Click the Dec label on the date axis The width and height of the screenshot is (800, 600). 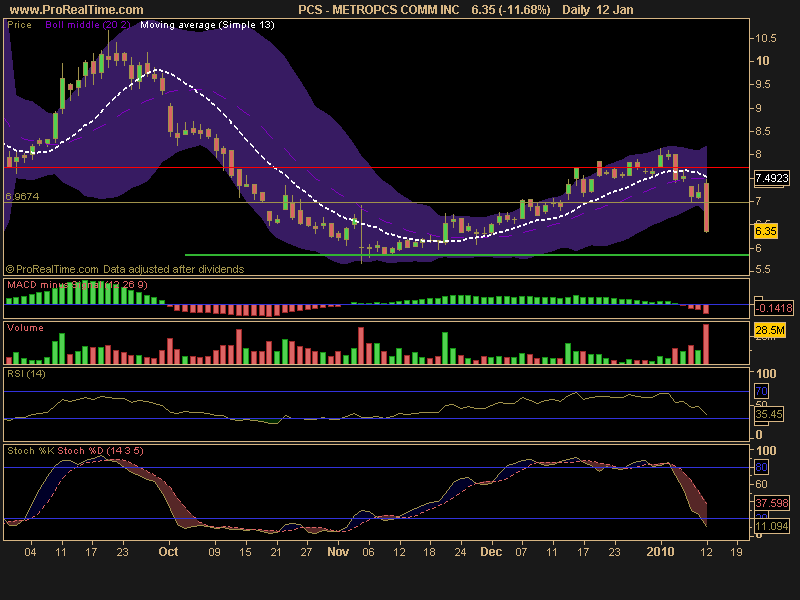(491, 552)
